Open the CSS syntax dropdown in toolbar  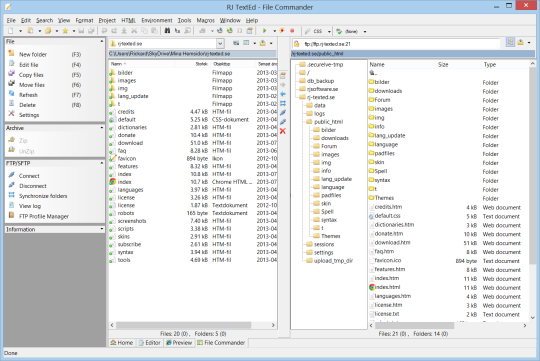pyautogui.click(x=329, y=31)
